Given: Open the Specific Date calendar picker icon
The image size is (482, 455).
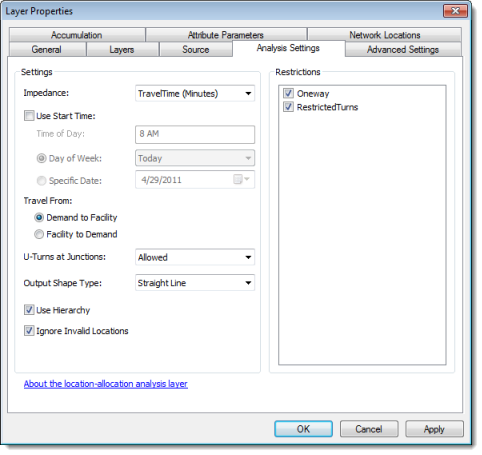Looking at the screenshot, I should (x=241, y=180).
